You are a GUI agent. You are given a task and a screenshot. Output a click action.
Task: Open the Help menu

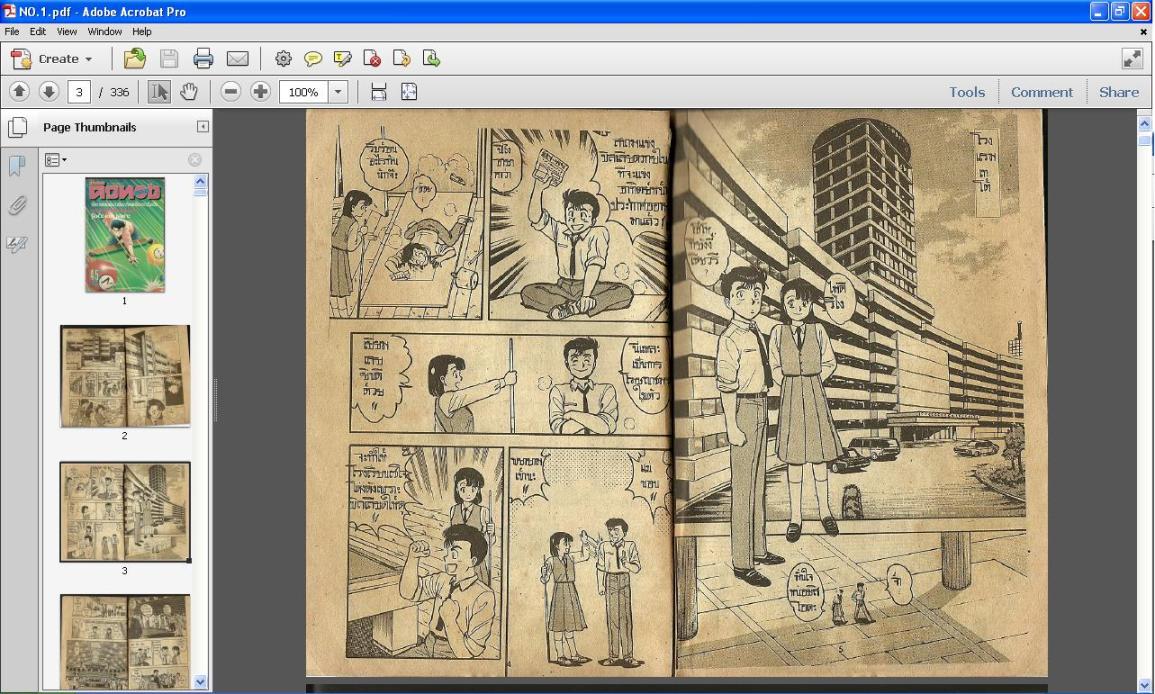142,32
